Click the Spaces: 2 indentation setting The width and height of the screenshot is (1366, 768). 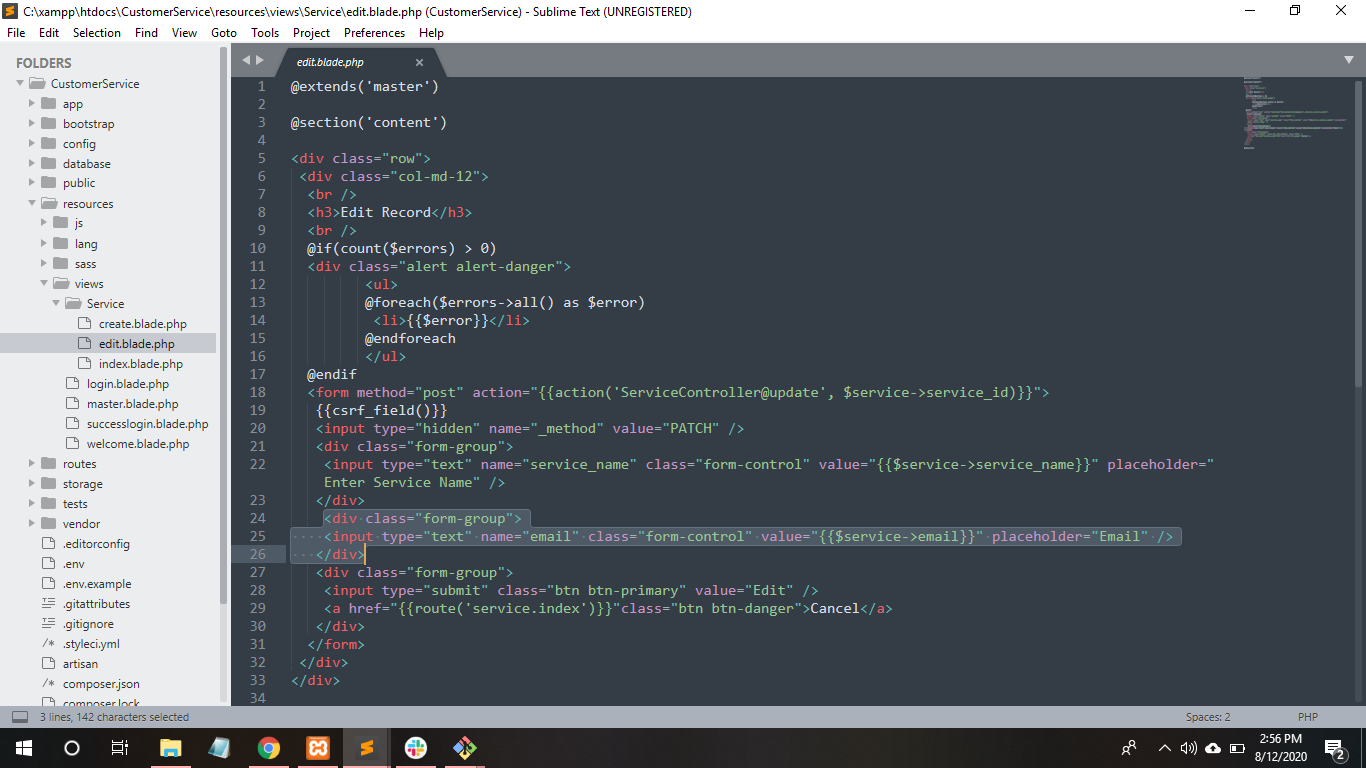coord(1208,717)
